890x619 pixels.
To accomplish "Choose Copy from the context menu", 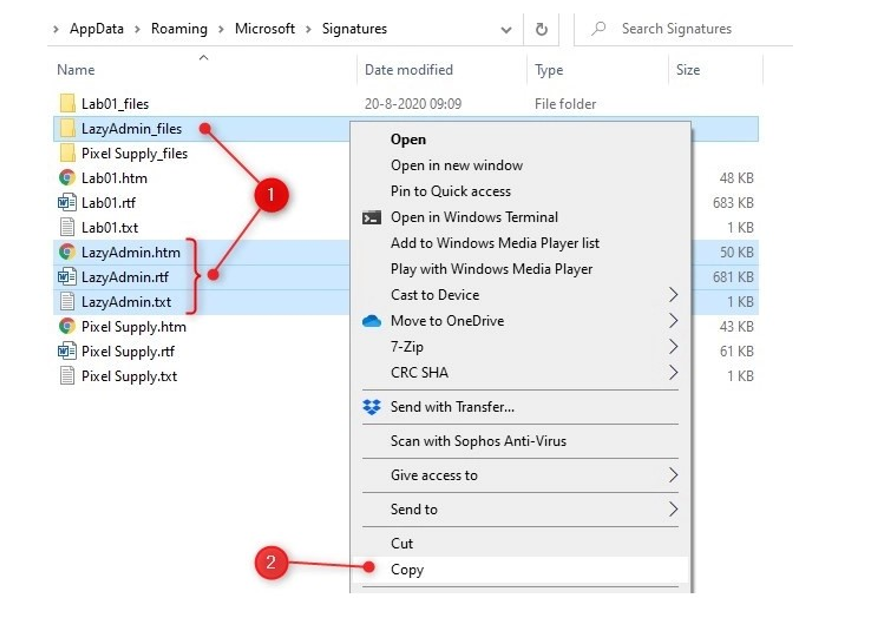I will pos(407,570).
